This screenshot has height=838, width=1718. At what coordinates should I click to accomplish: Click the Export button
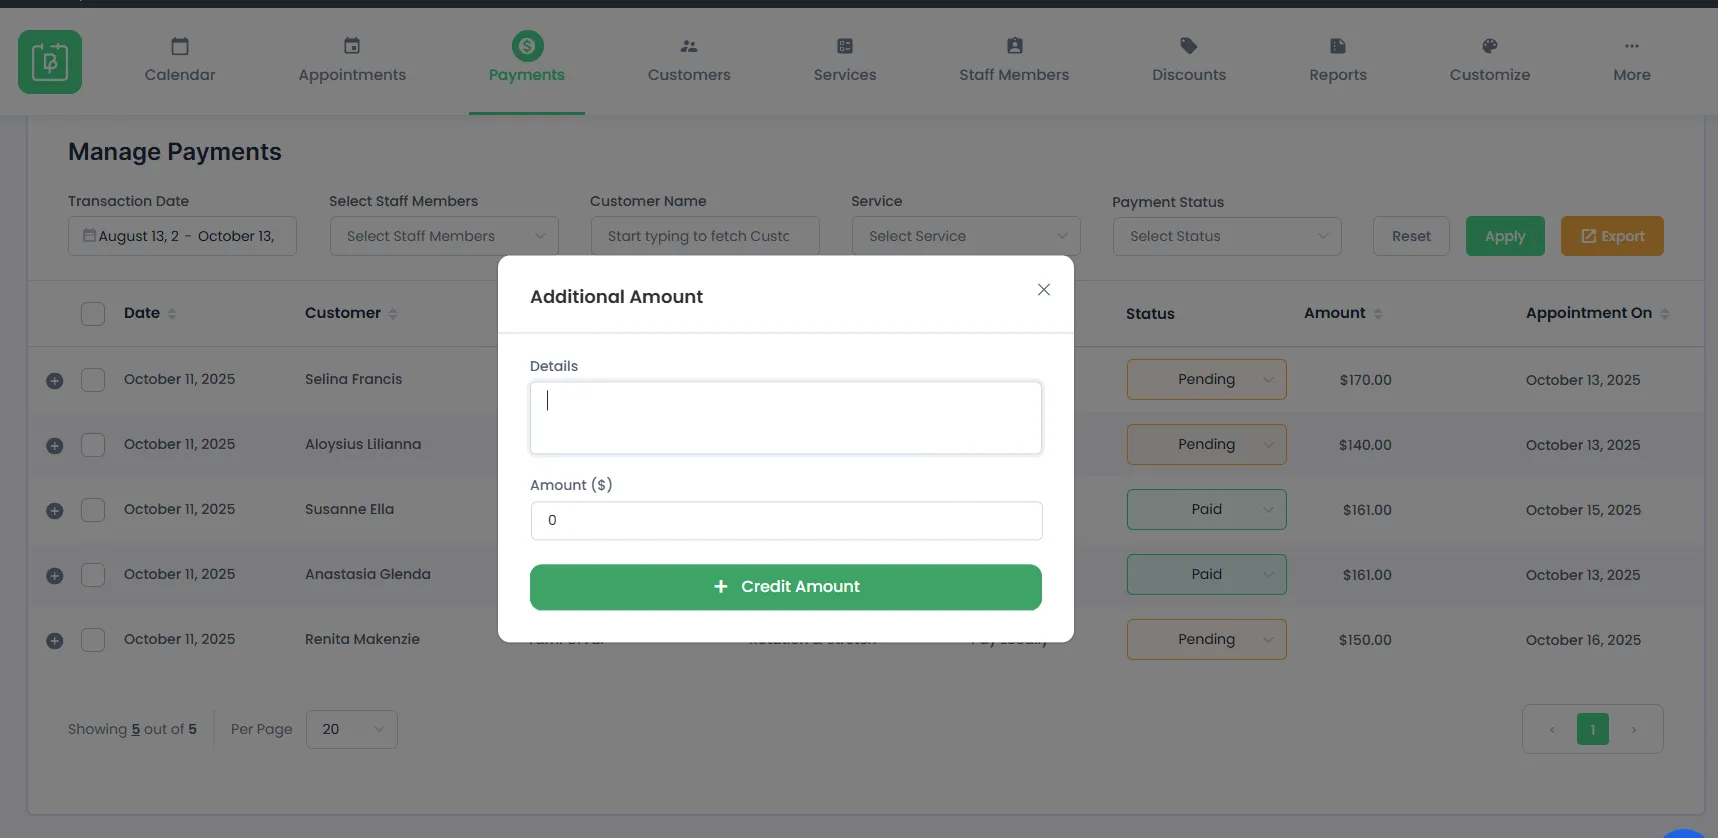pyautogui.click(x=1611, y=237)
